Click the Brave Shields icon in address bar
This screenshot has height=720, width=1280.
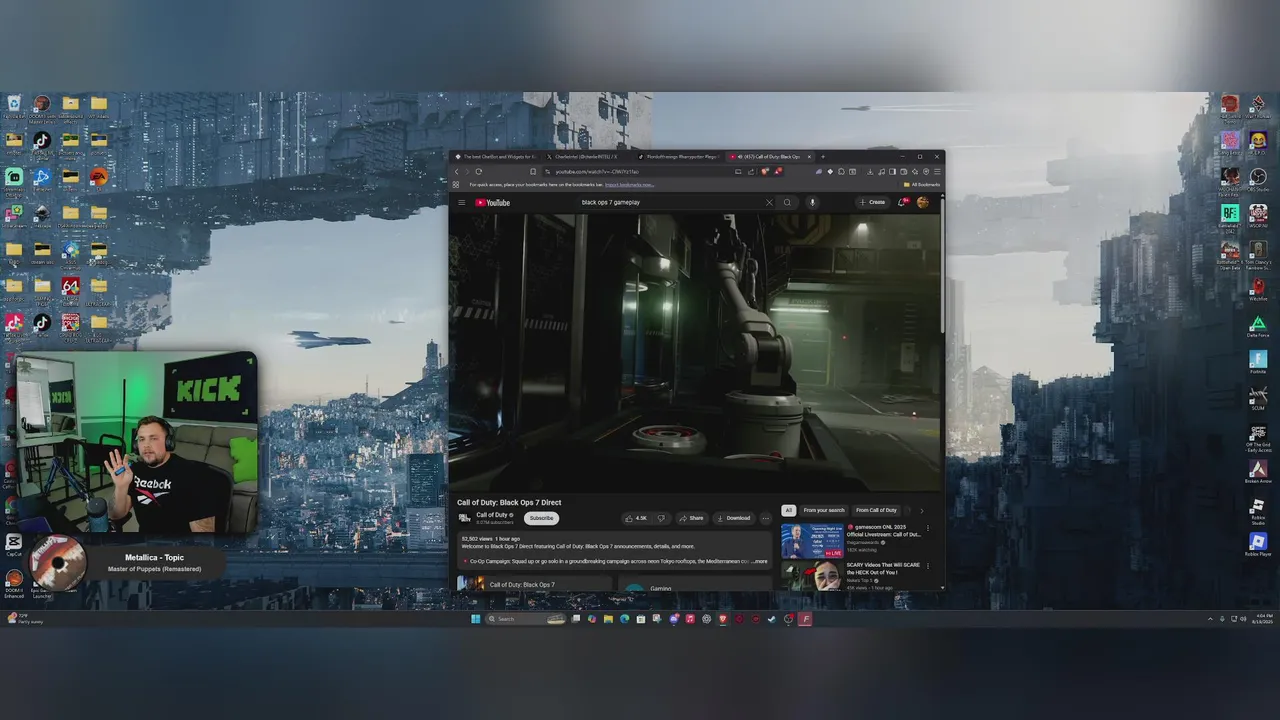(764, 171)
